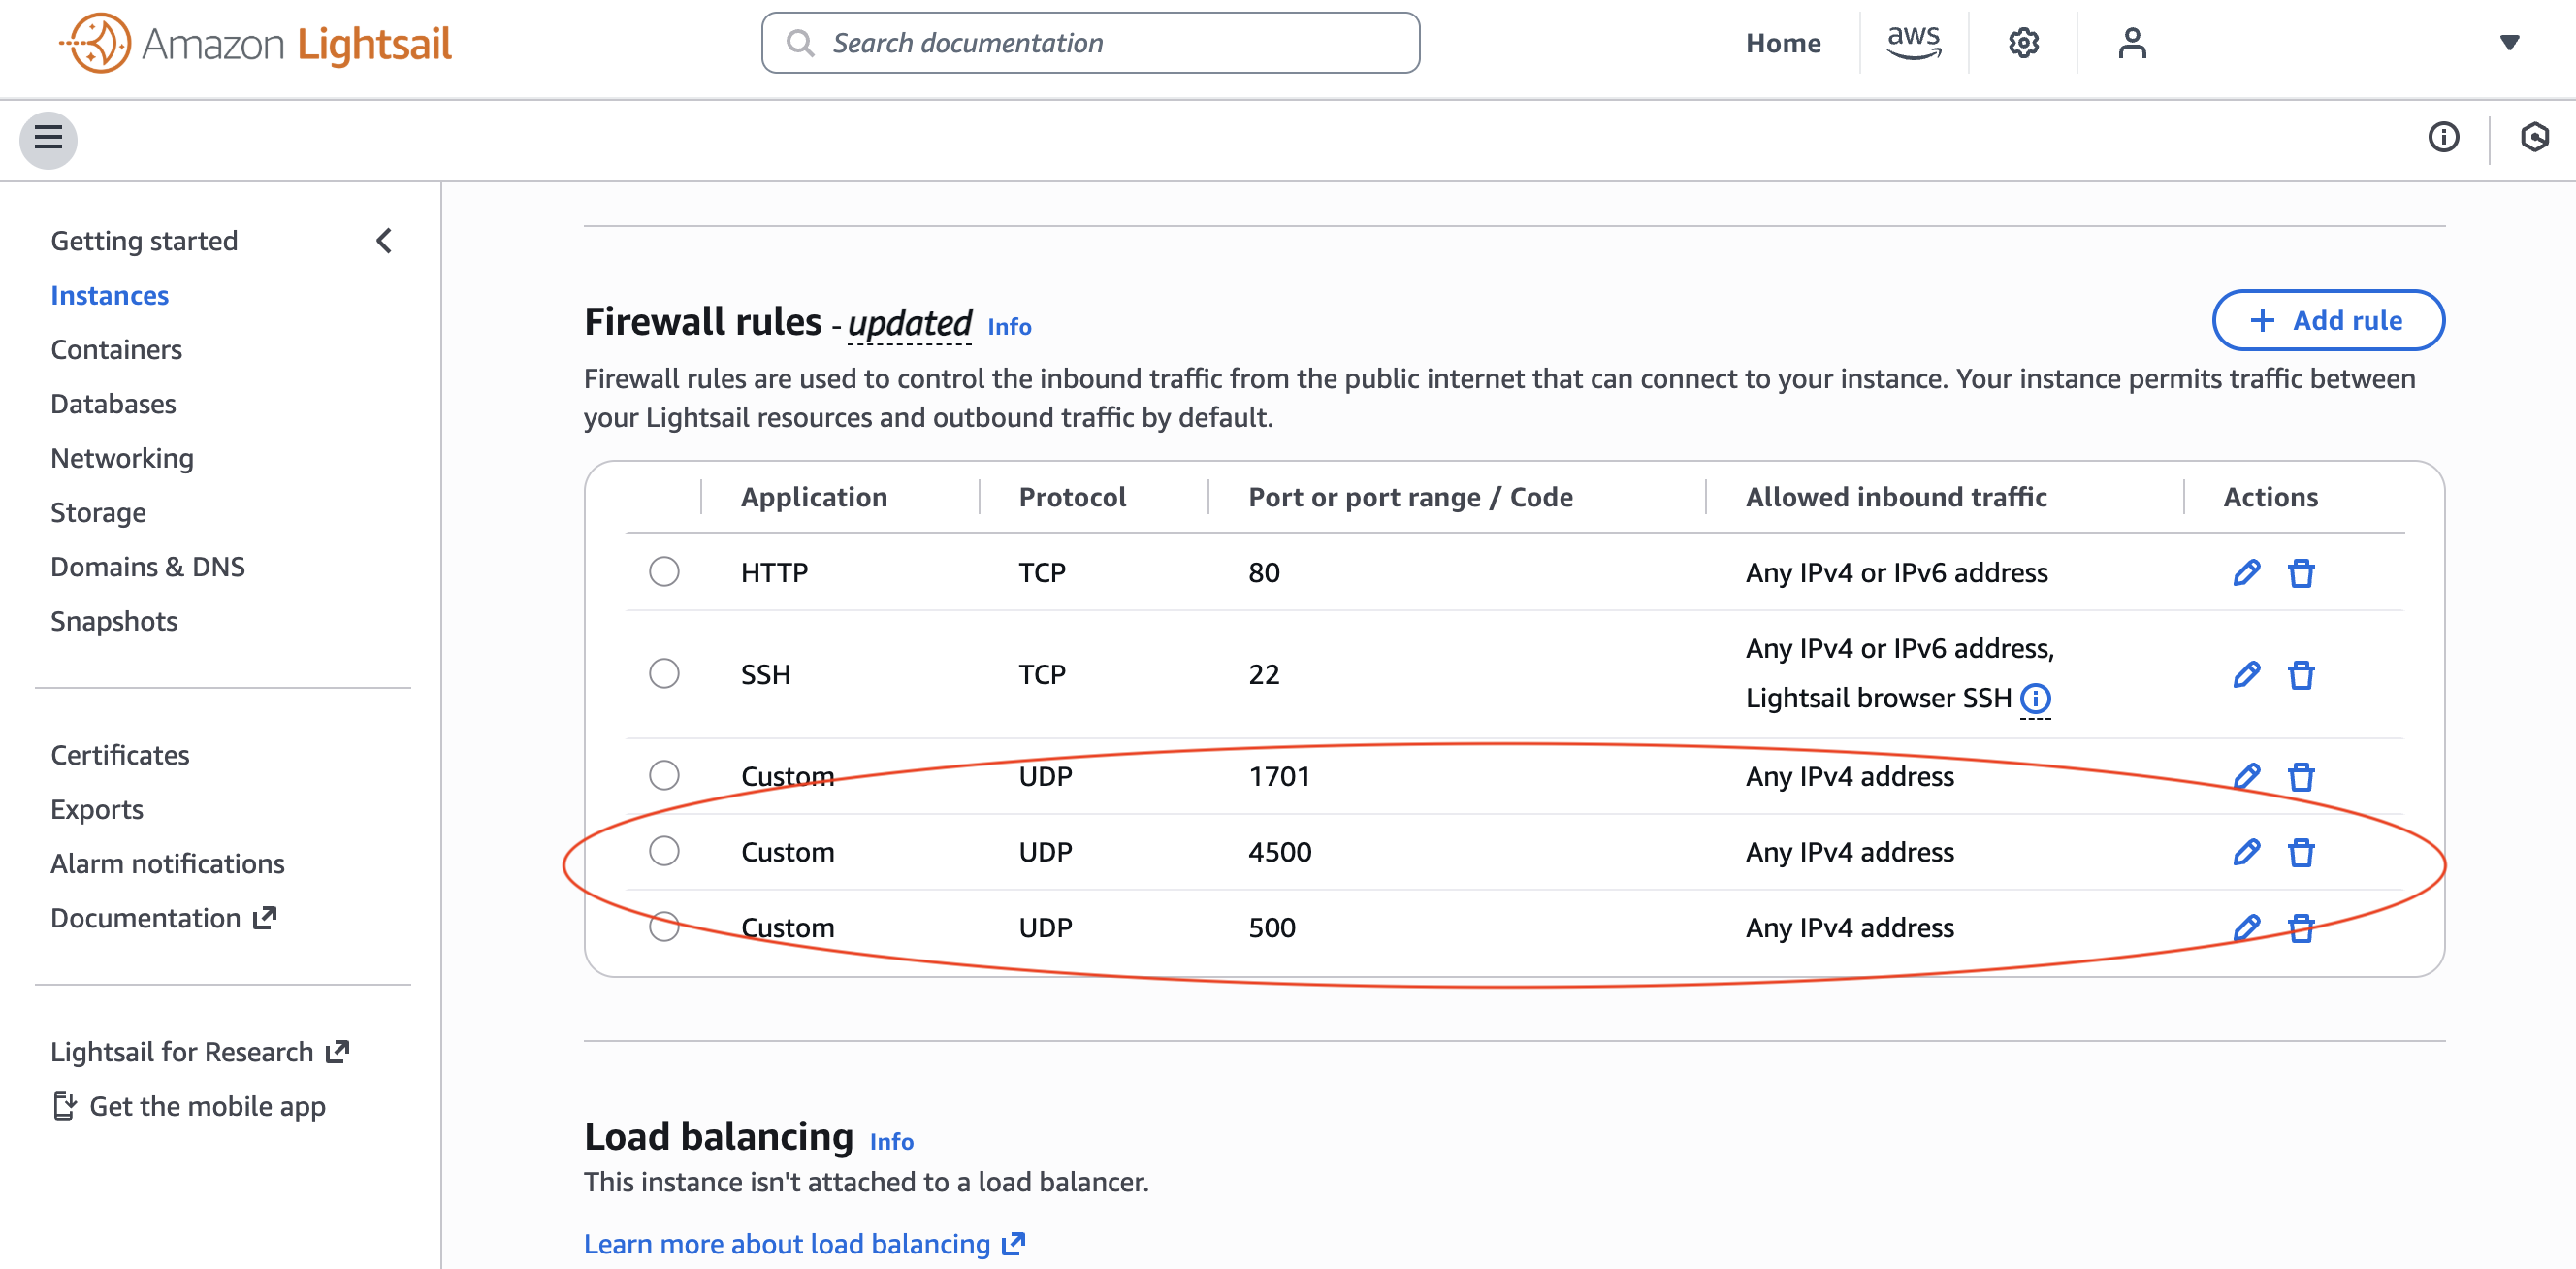The width and height of the screenshot is (2576, 1269).
Task: Show Lightsail browser SSH info tooltip
Action: tap(2035, 698)
